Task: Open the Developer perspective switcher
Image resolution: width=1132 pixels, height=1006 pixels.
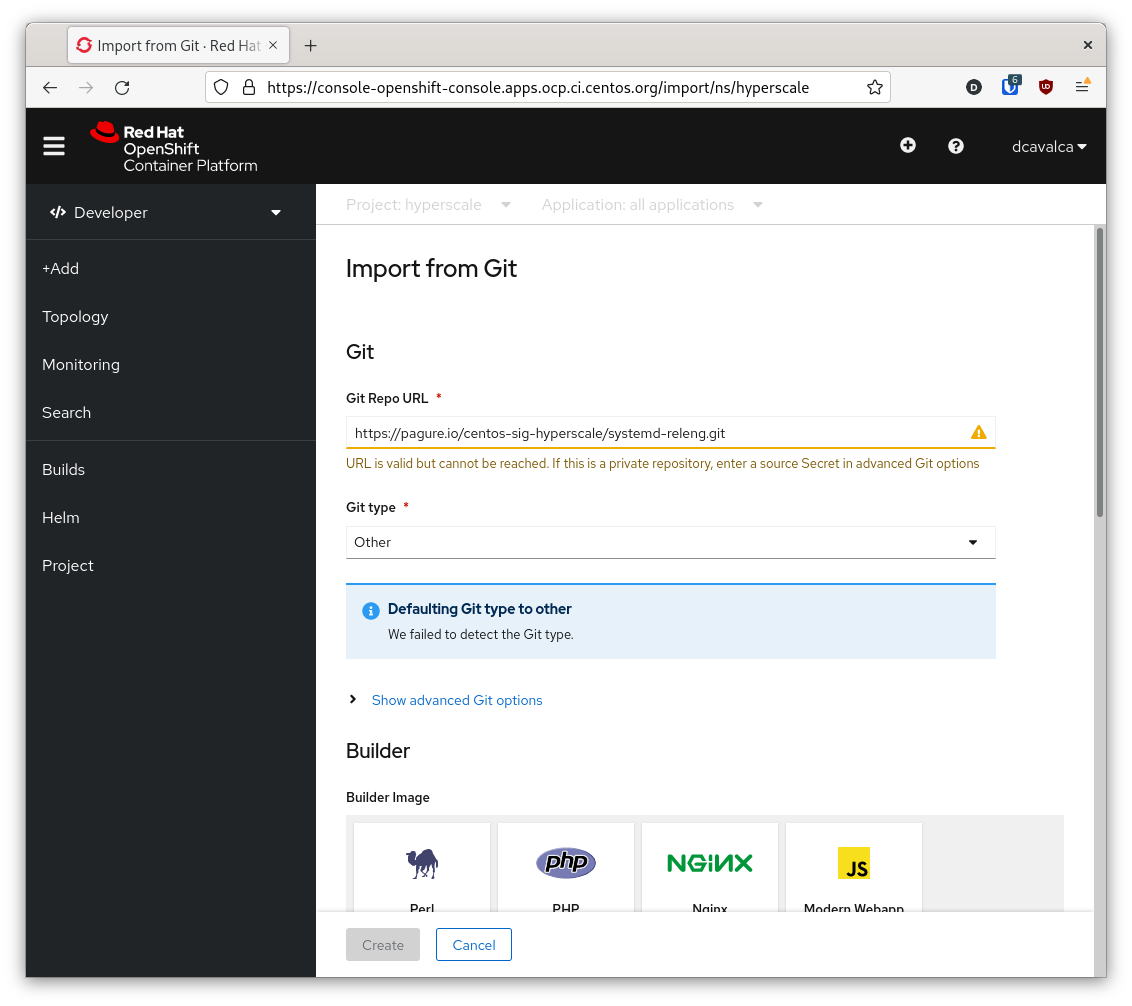Action: click(x=165, y=212)
